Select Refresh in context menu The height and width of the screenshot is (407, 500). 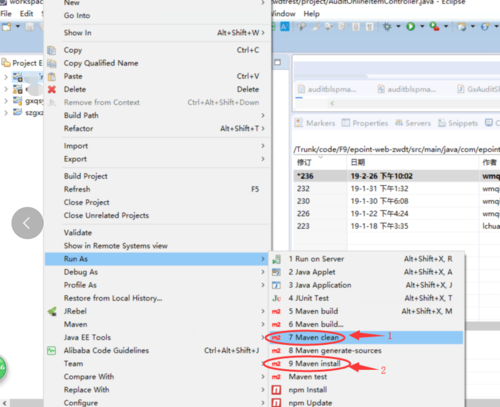click(x=157, y=189)
